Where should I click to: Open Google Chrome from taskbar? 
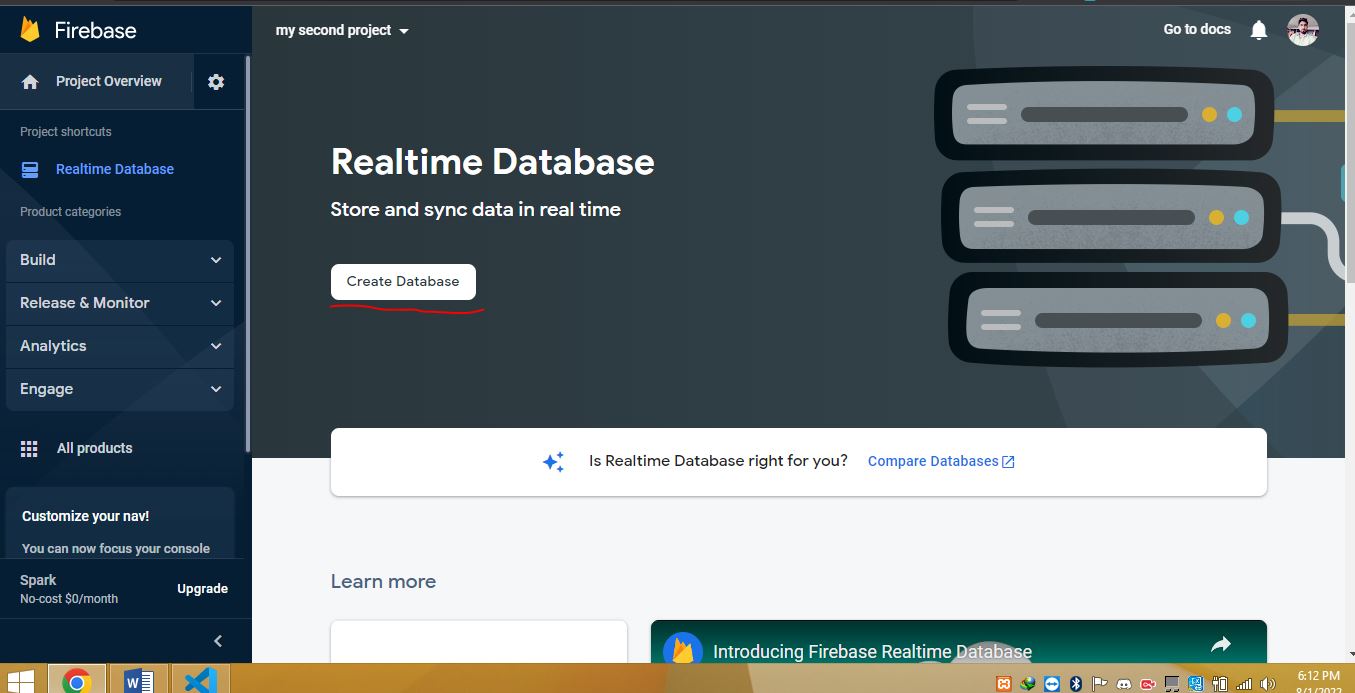tap(77, 681)
